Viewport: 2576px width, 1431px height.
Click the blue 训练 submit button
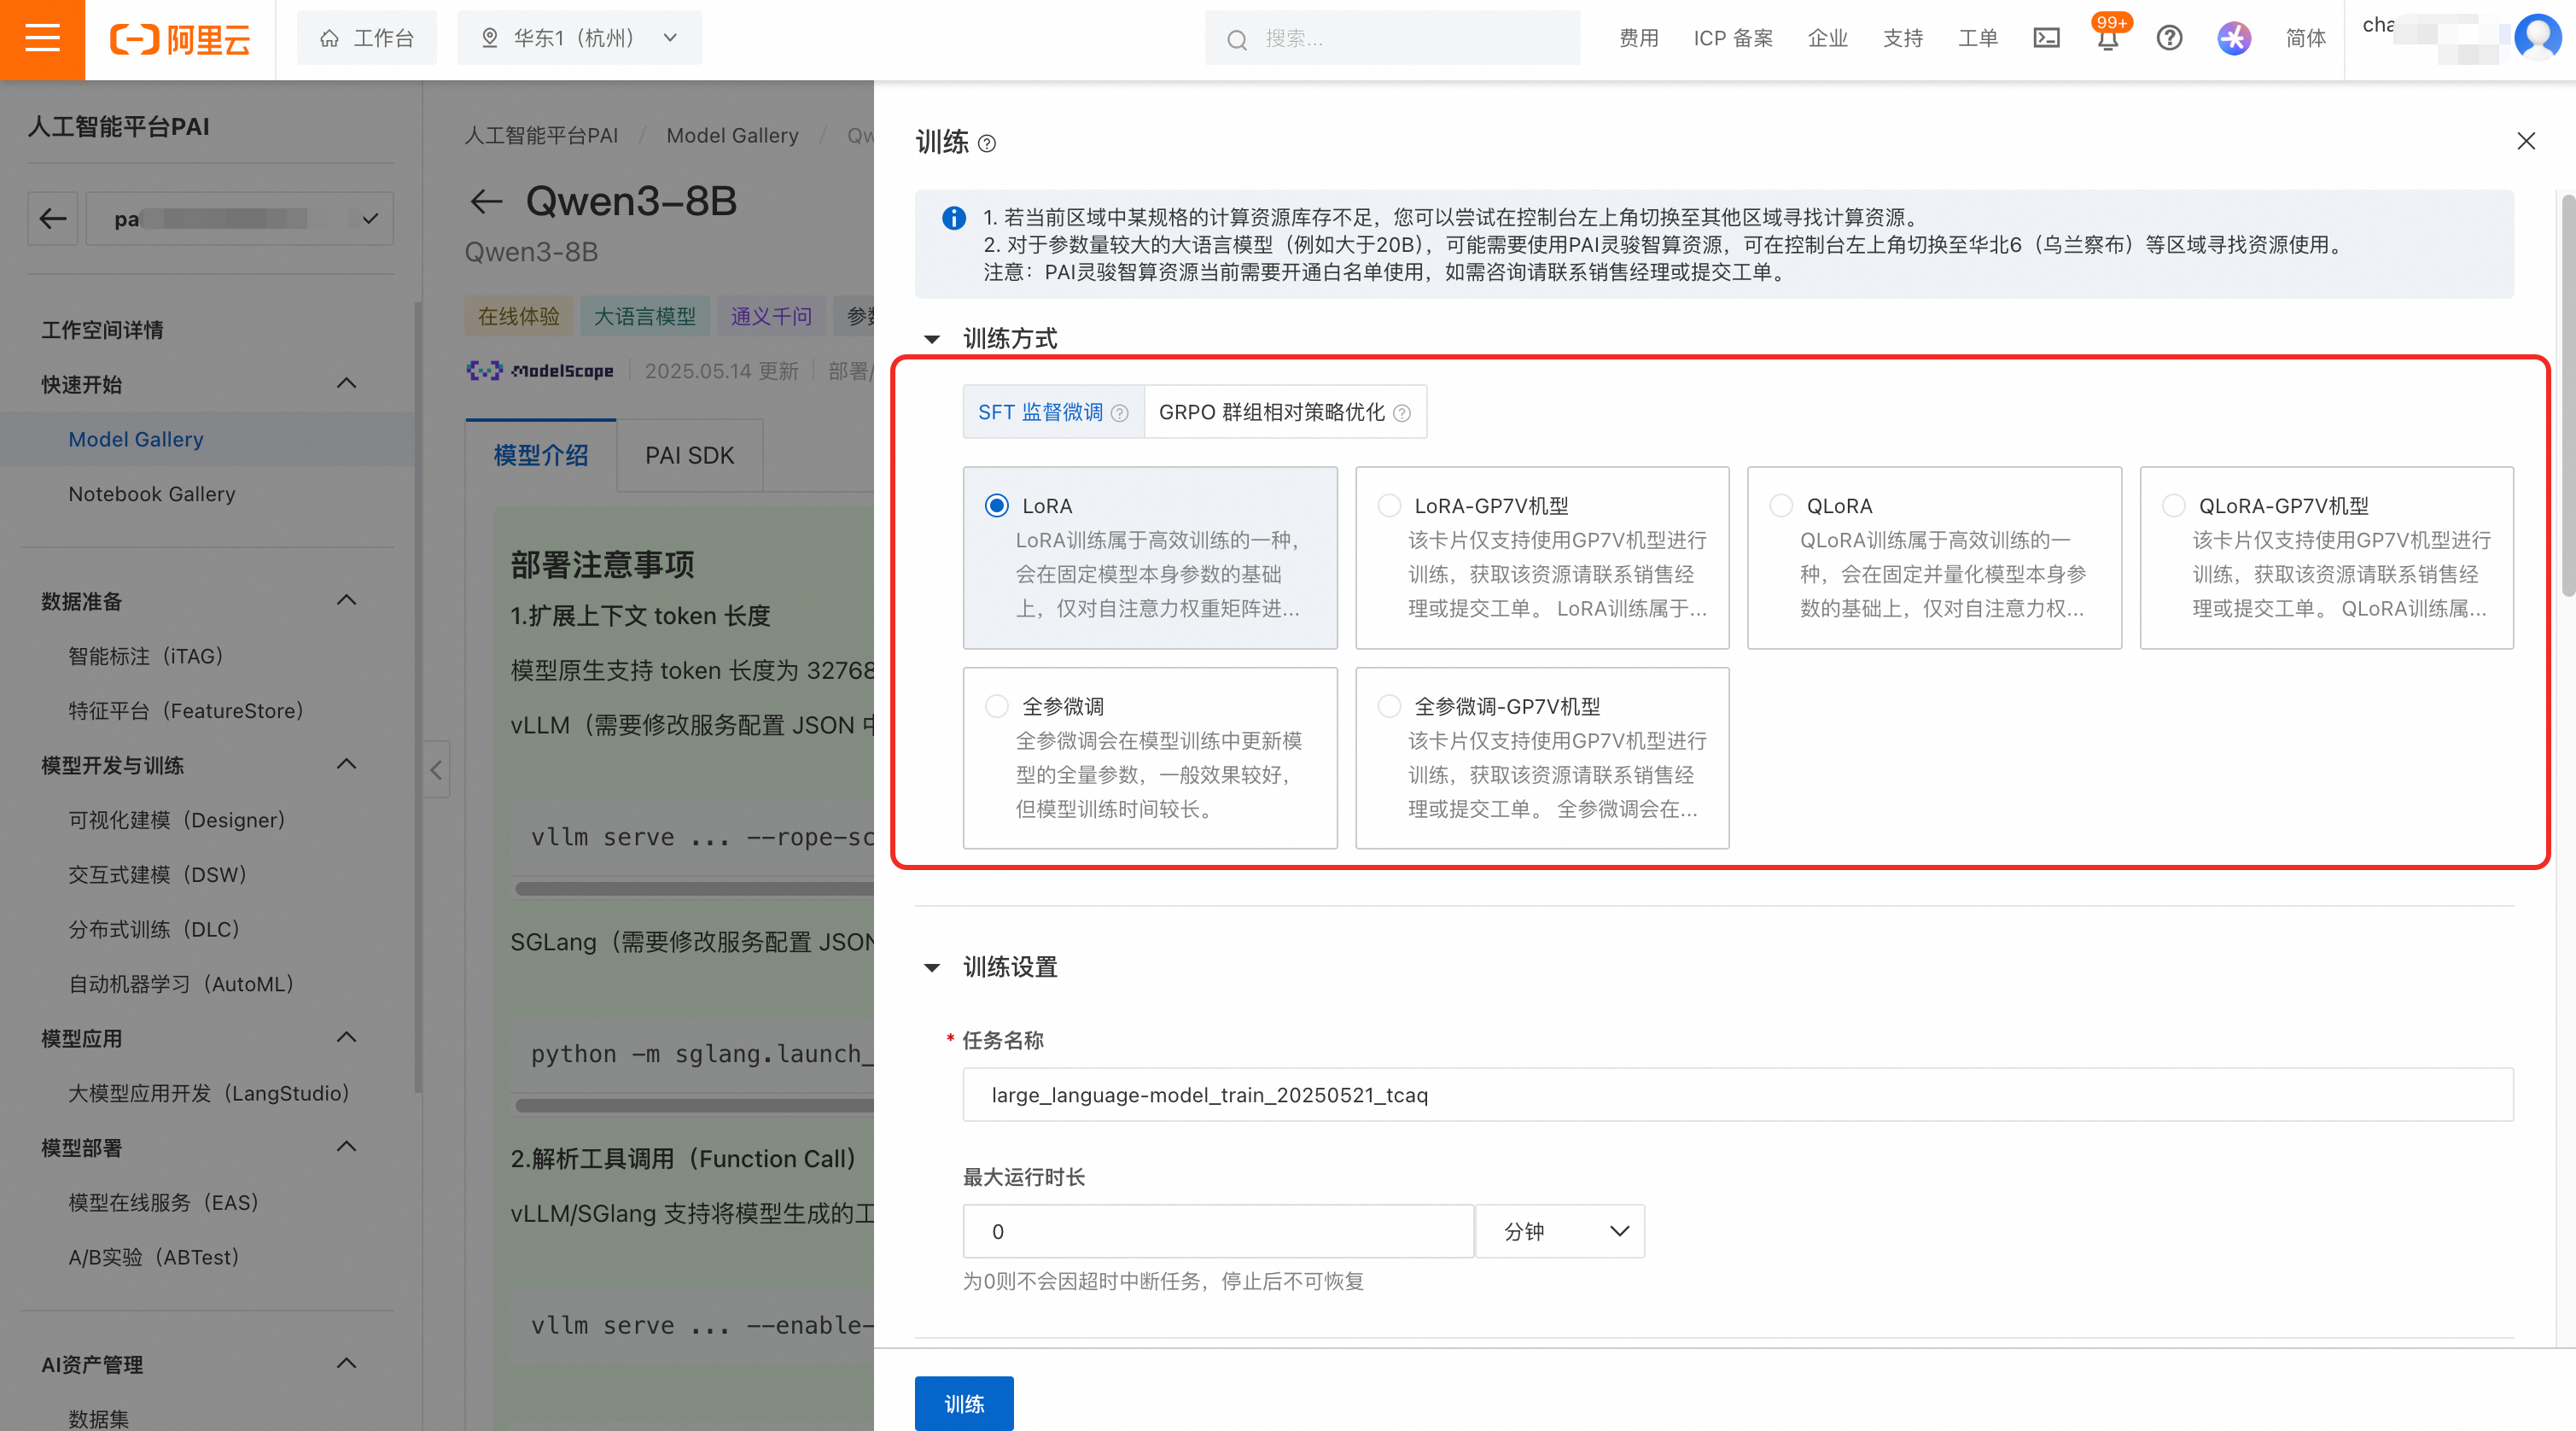[964, 1404]
